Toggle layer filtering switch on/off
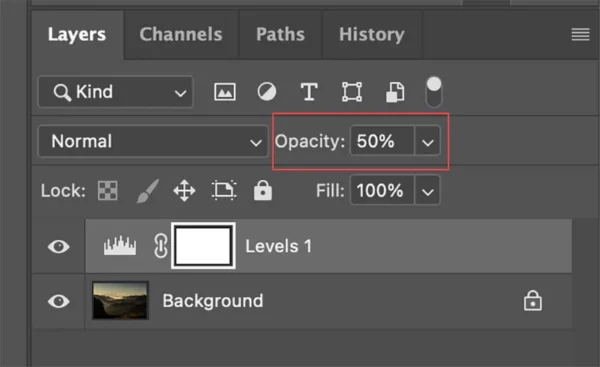This screenshot has width=600, height=367. click(434, 92)
